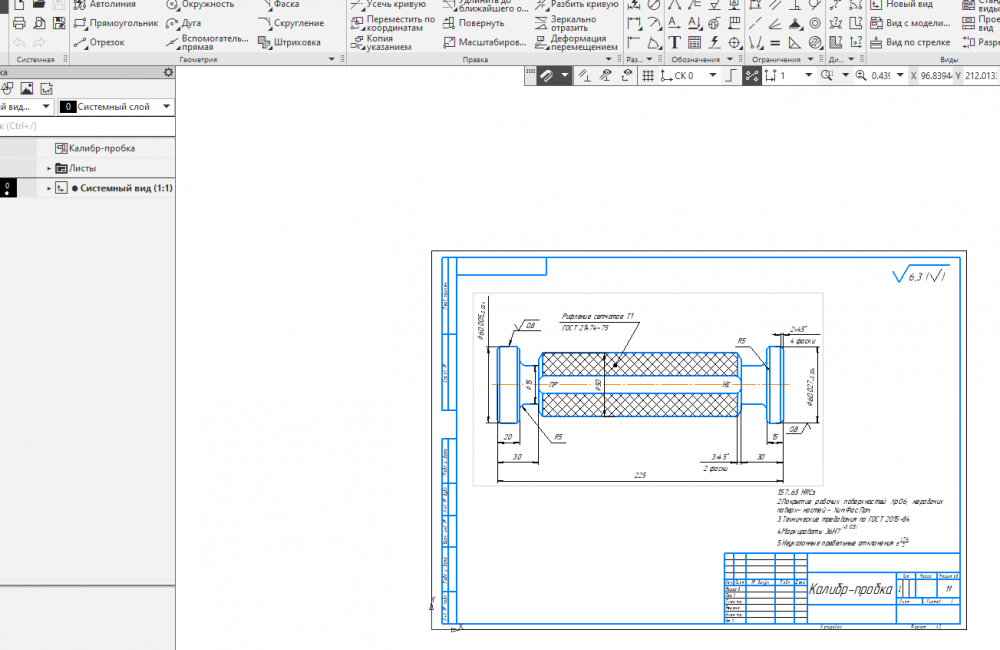Screen dimensions: 1000x650
Task: Click the Скругление fillet tool
Action: click(289, 23)
